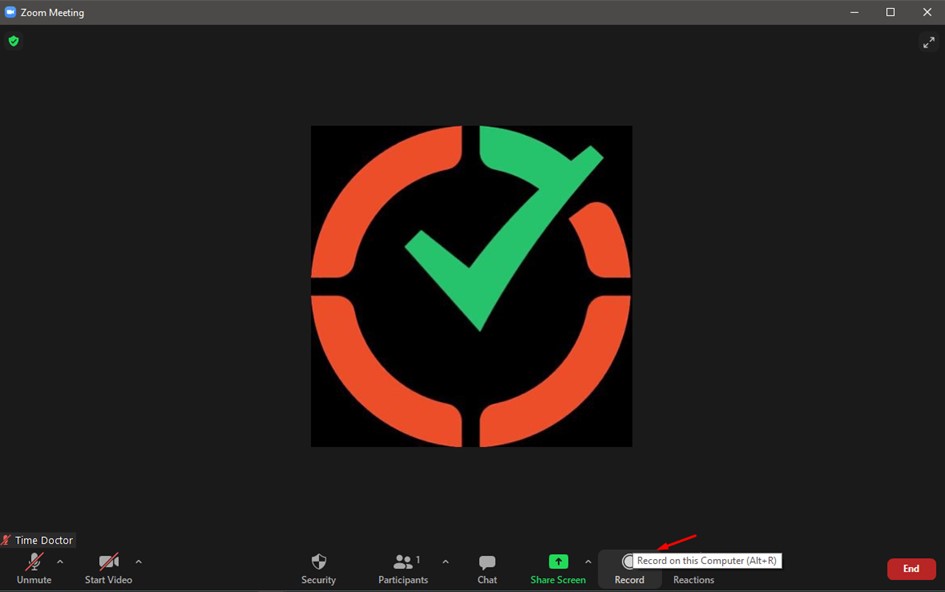Click the Zoom logo in title bar

(11, 12)
